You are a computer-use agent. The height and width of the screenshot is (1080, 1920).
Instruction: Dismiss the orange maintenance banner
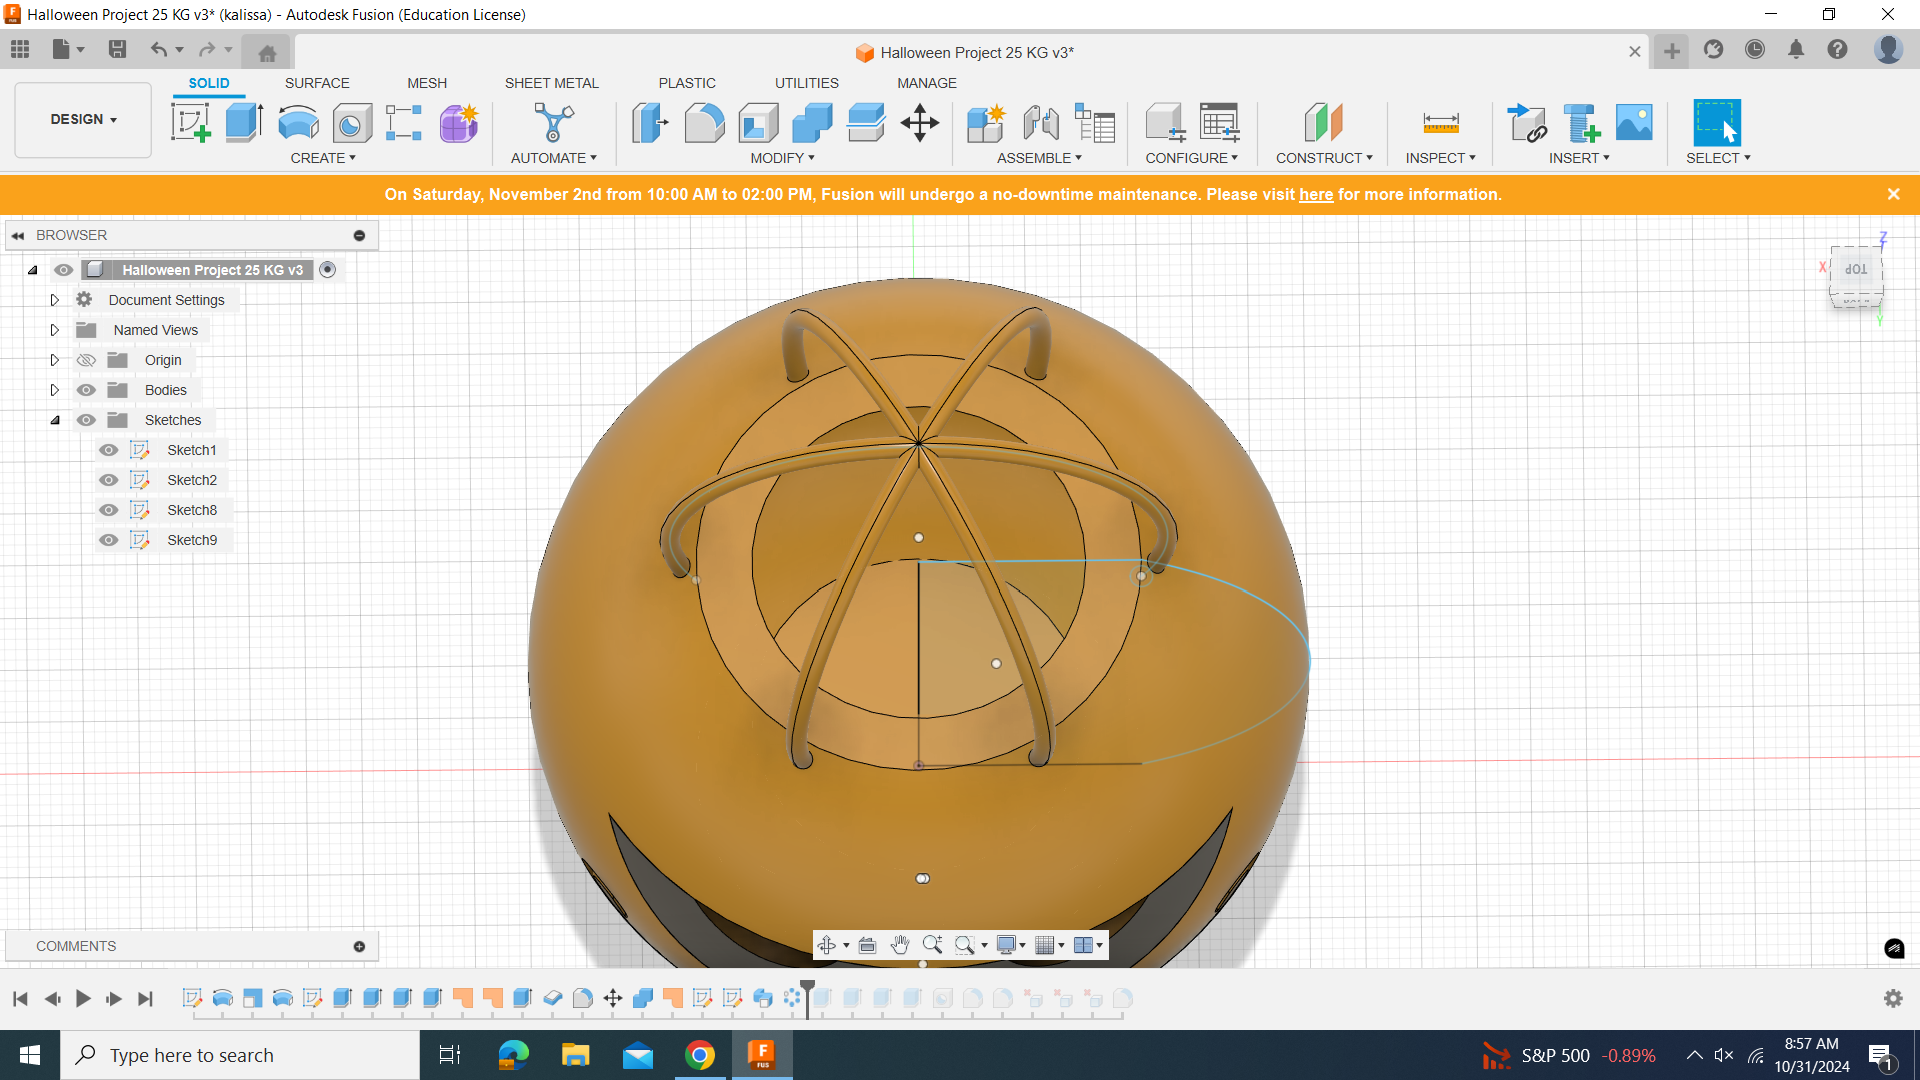tap(1893, 194)
